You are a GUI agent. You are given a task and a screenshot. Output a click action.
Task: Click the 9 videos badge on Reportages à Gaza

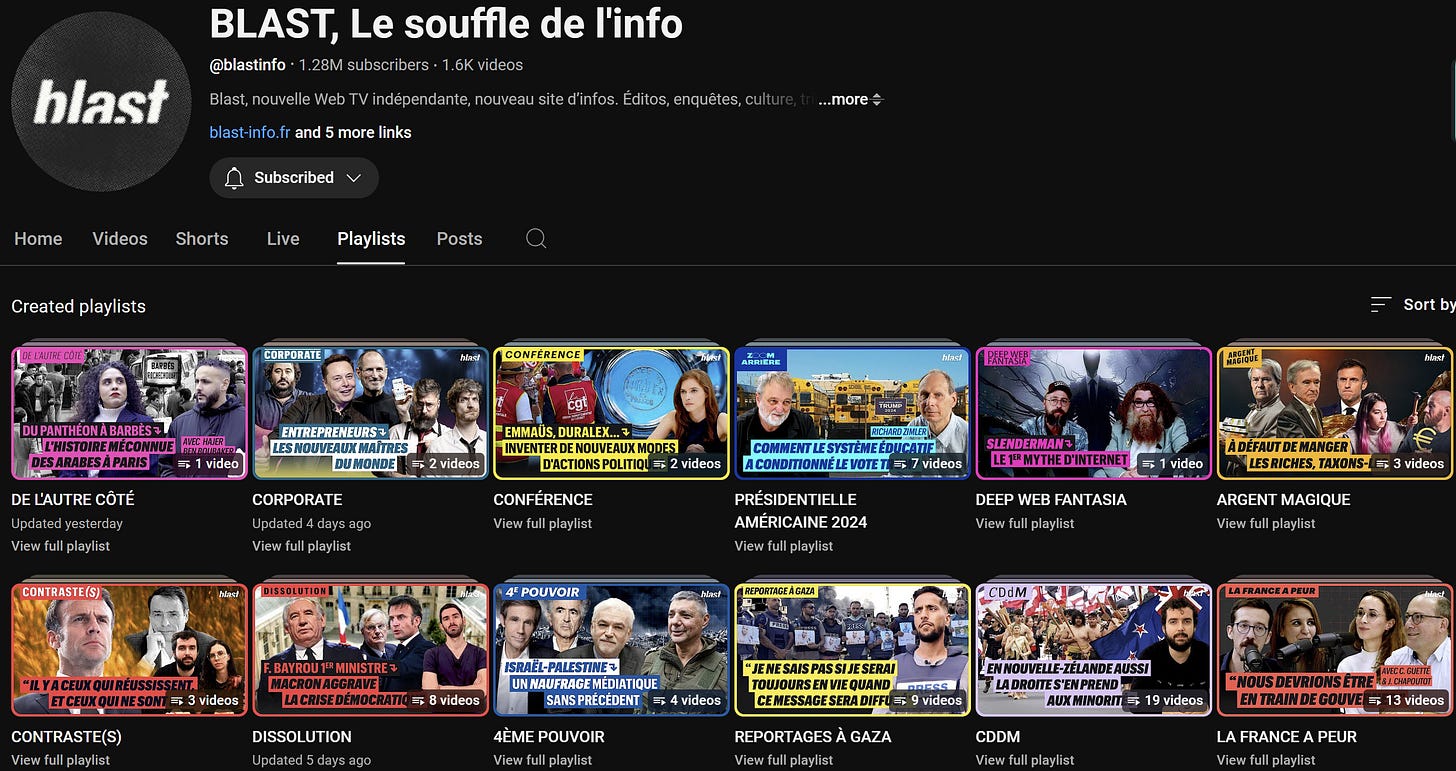(929, 700)
